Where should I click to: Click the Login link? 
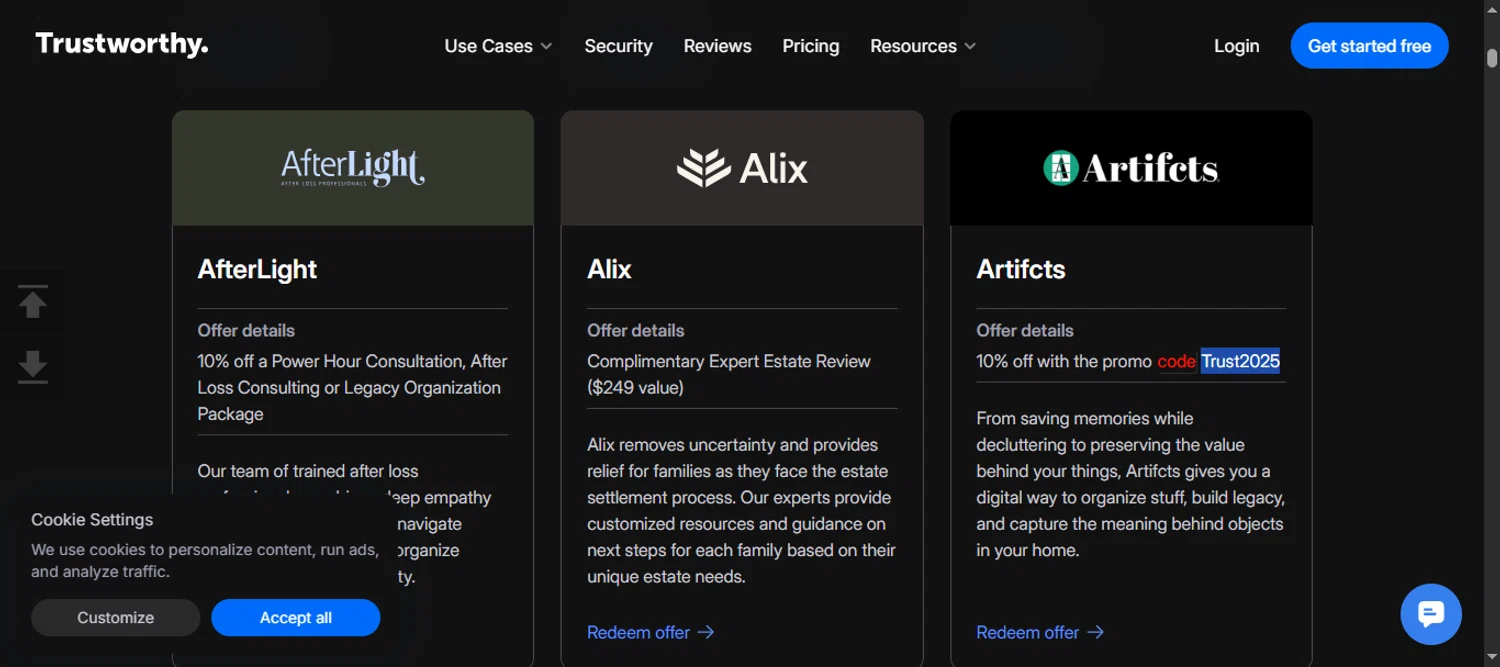[1236, 46]
